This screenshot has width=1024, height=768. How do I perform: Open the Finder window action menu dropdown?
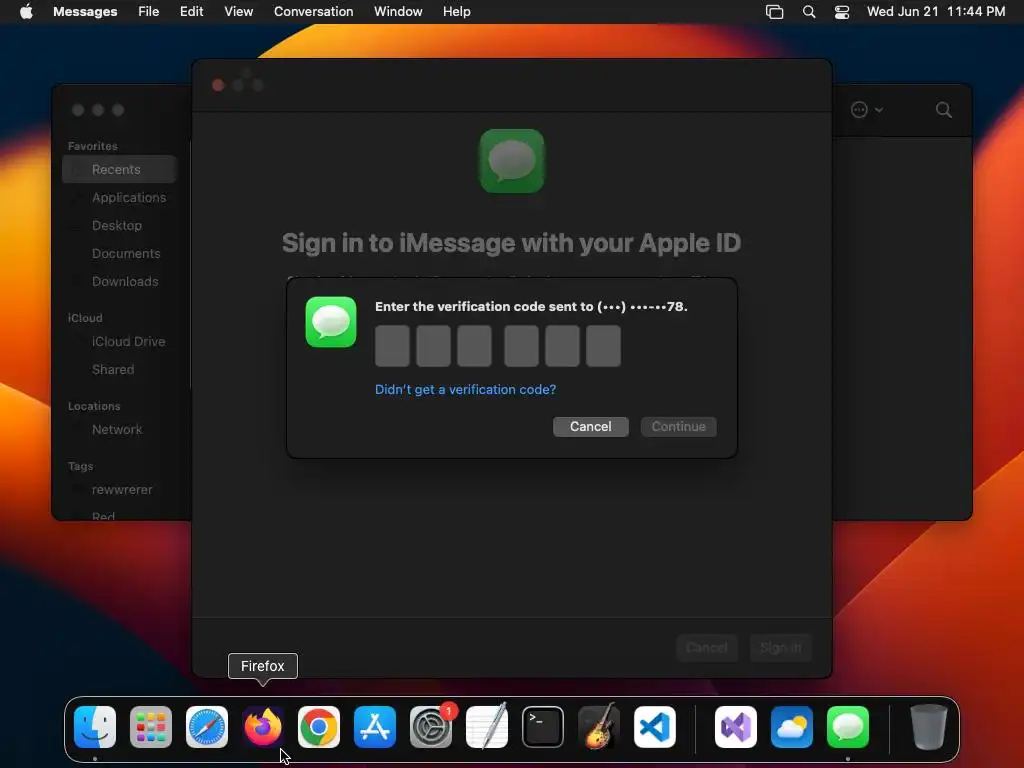point(867,110)
